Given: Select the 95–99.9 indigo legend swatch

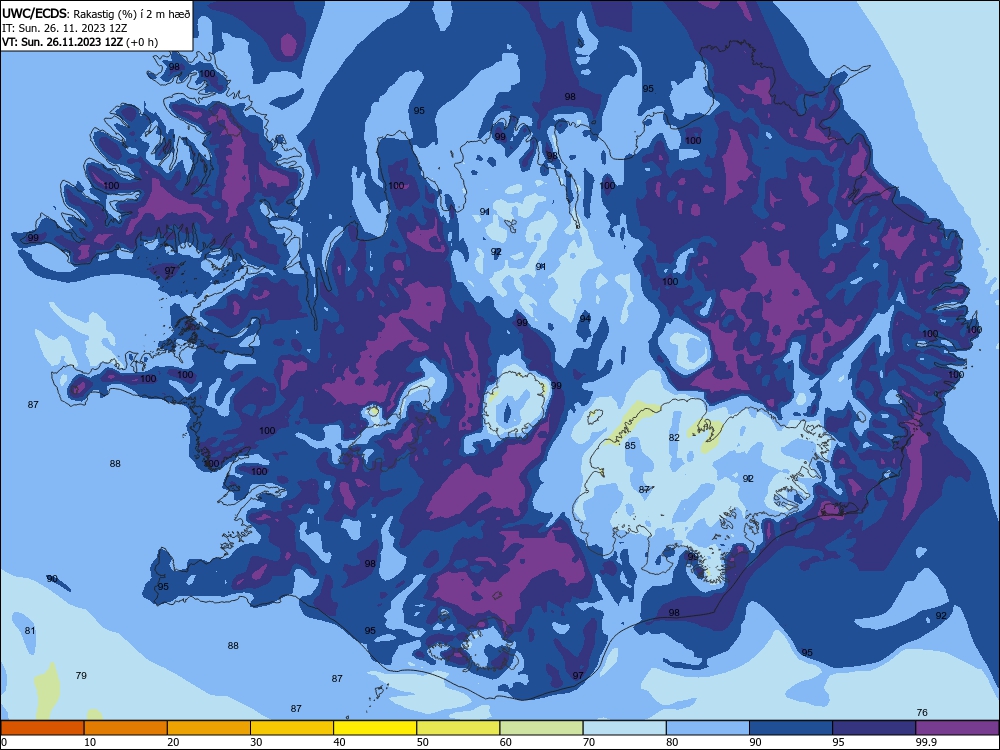Looking at the screenshot, I should point(874,728).
